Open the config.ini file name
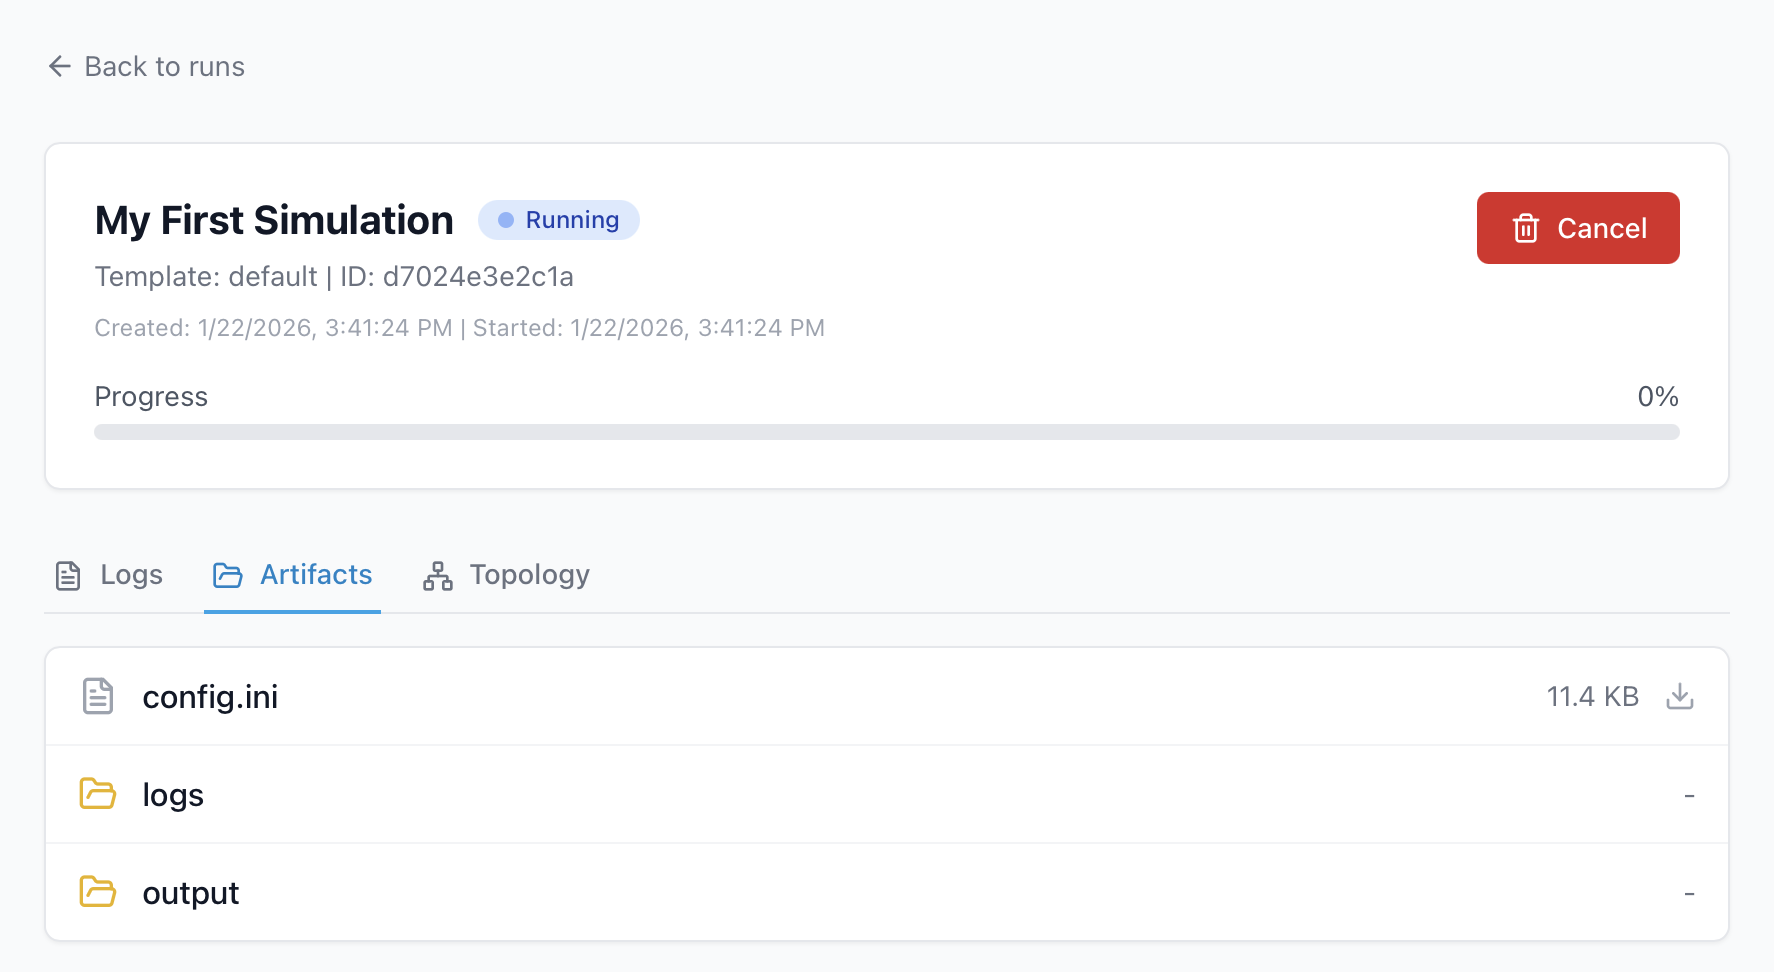This screenshot has height=972, width=1774. pyautogui.click(x=210, y=697)
